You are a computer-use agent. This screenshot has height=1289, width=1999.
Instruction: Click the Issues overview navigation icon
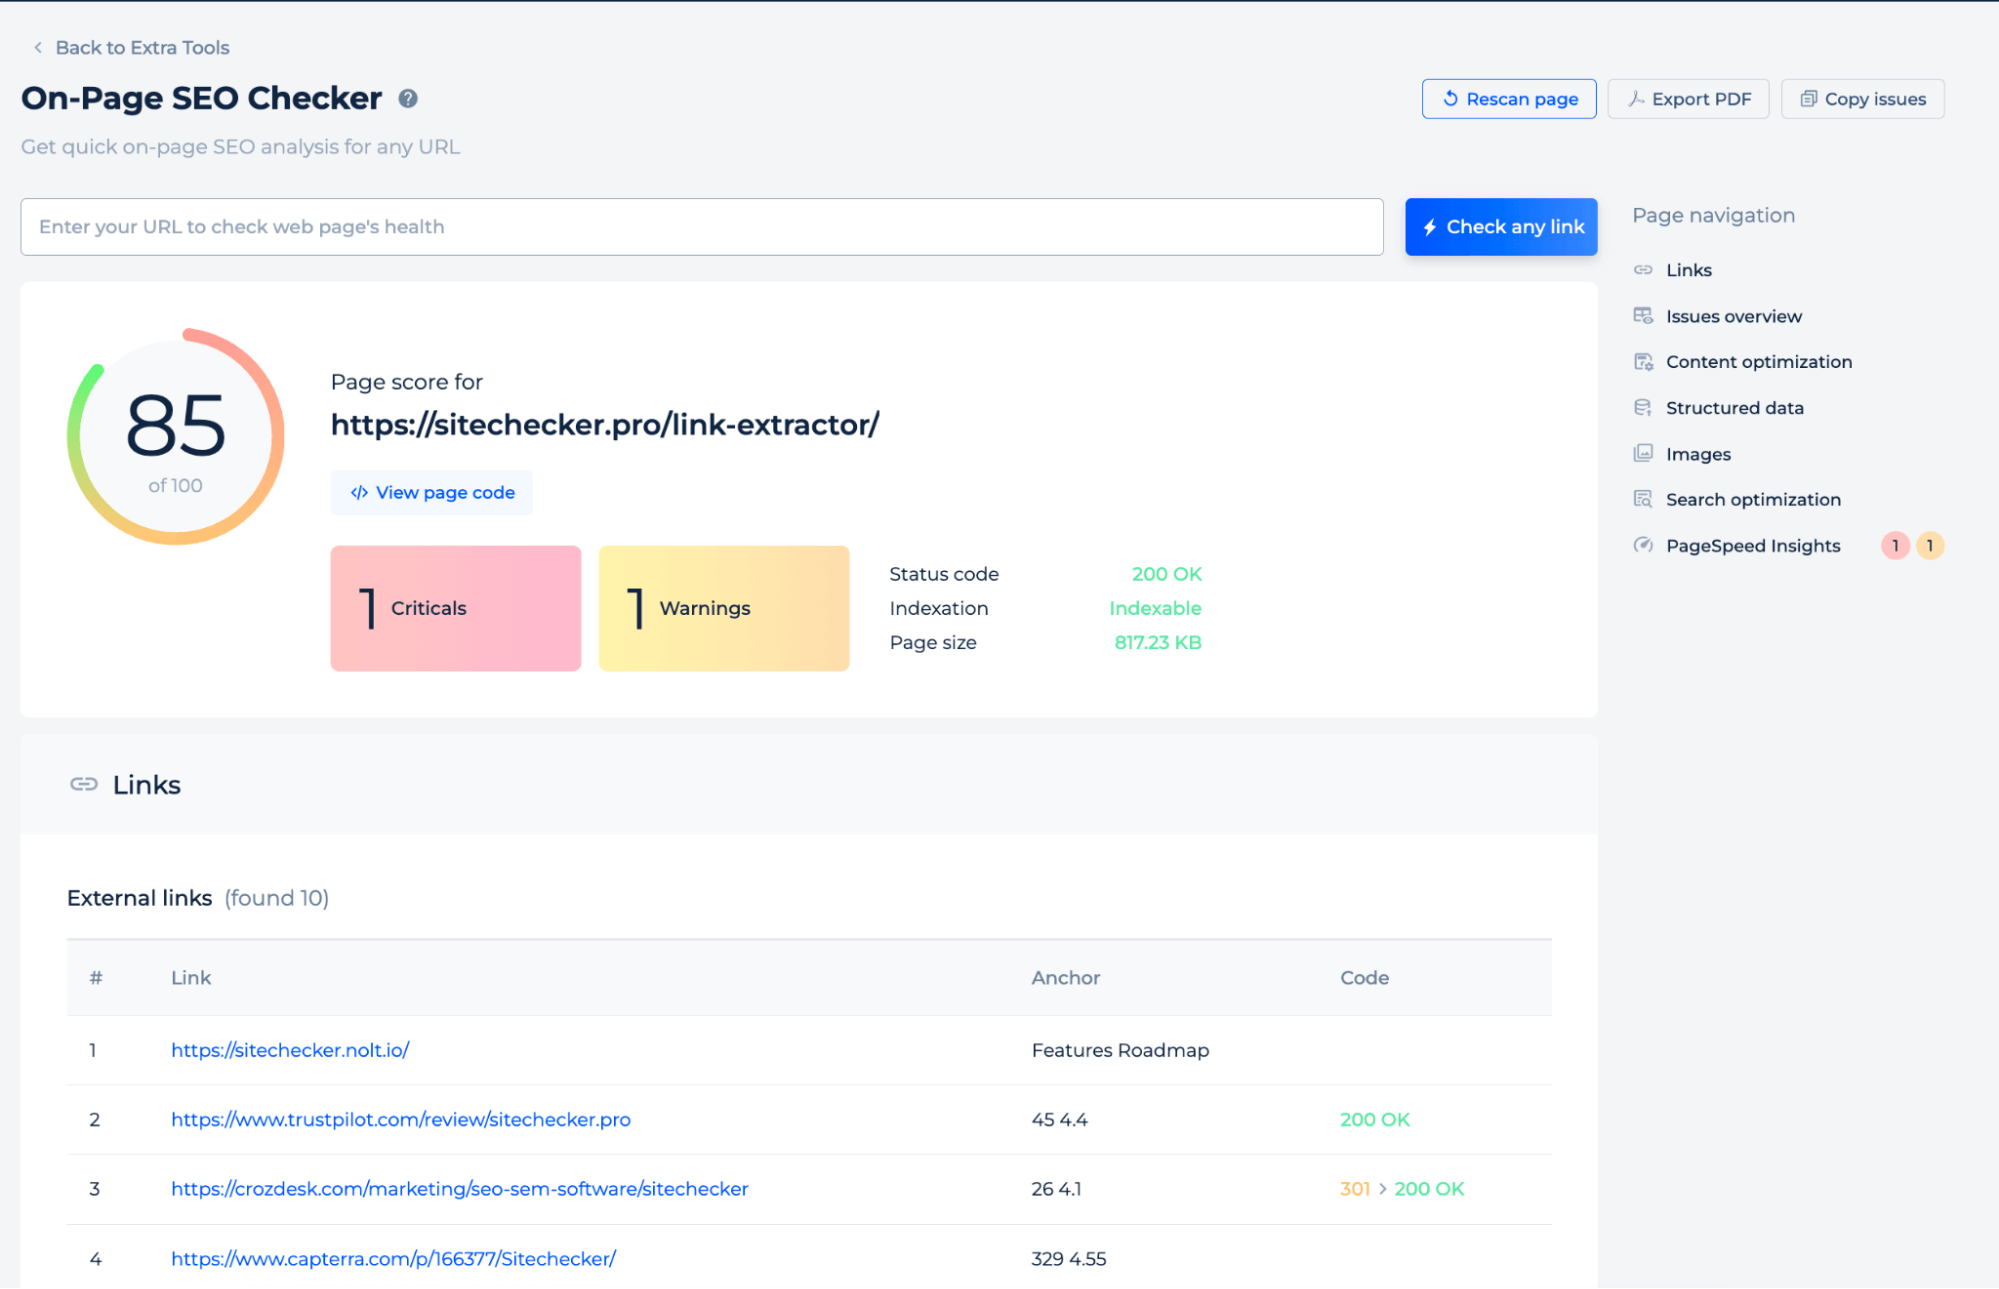click(1643, 316)
